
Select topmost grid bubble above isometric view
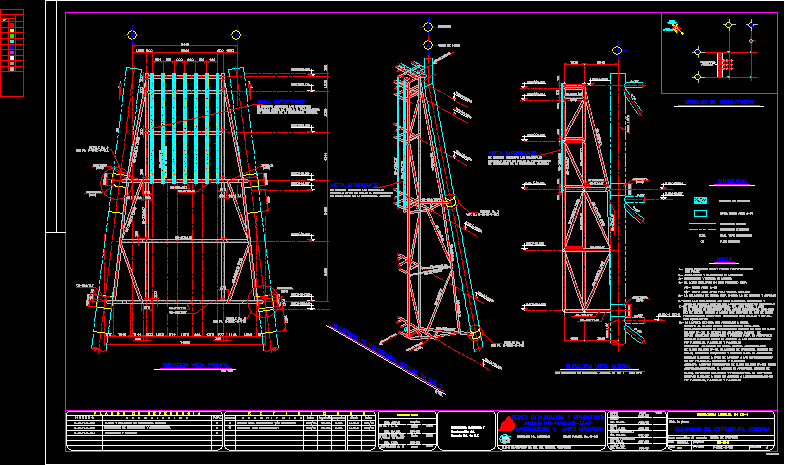click(x=428, y=27)
